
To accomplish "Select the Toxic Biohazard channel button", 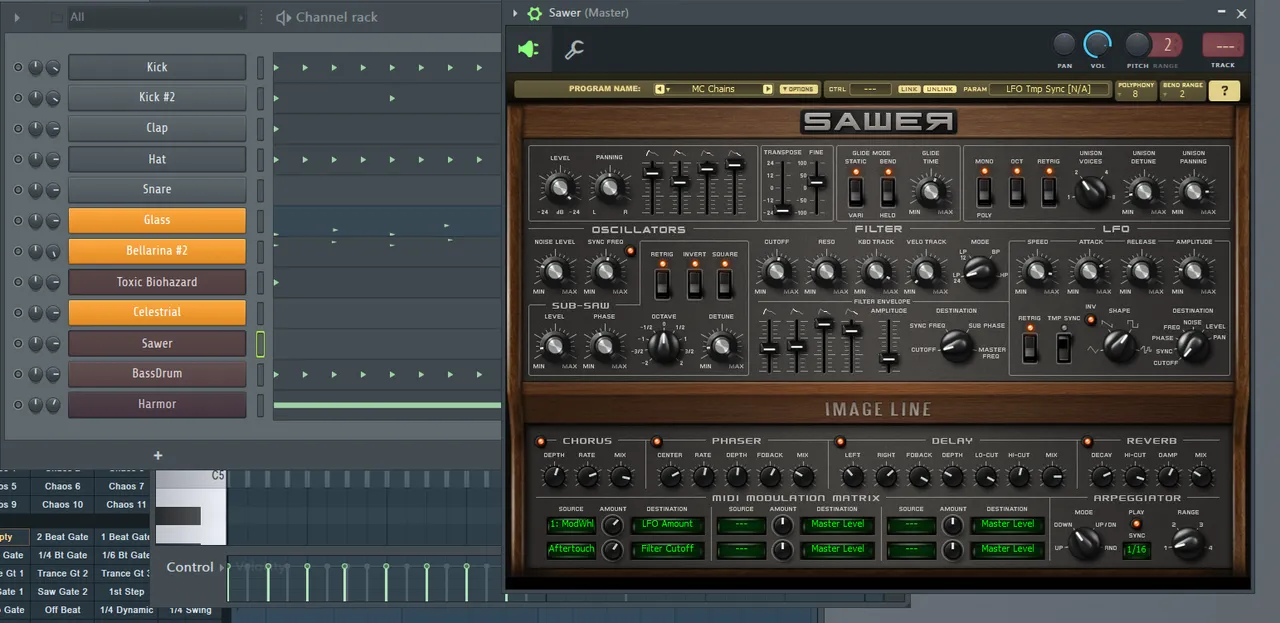I will (157, 282).
